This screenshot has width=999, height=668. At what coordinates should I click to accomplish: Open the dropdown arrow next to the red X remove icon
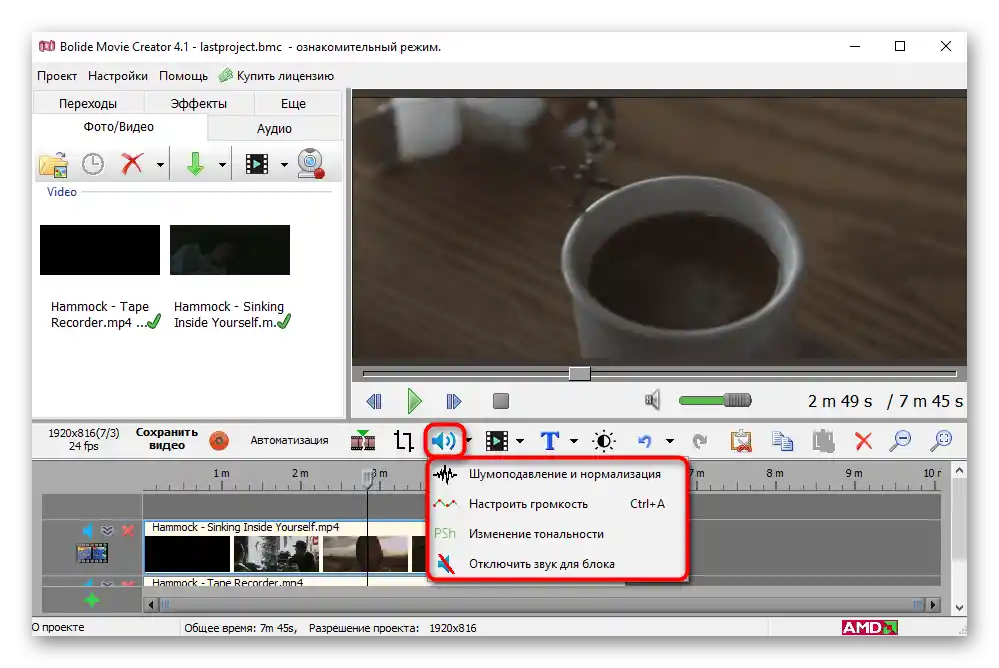160,165
